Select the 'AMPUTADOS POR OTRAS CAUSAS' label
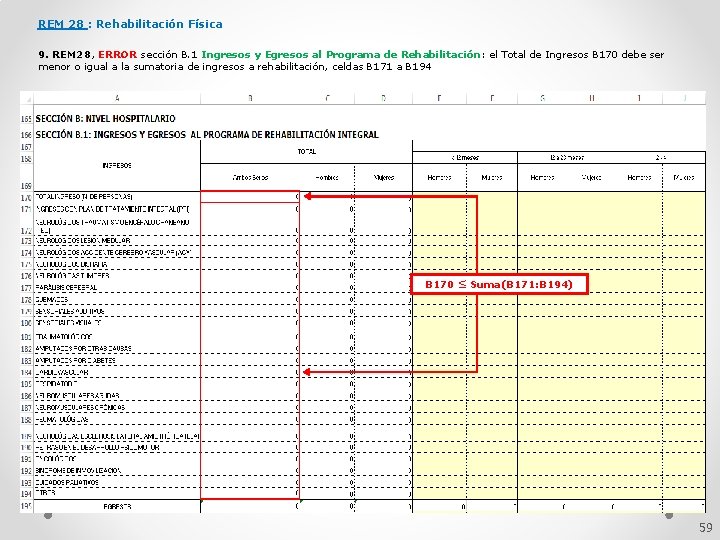720x540 pixels. pyautogui.click(x=84, y=349)
